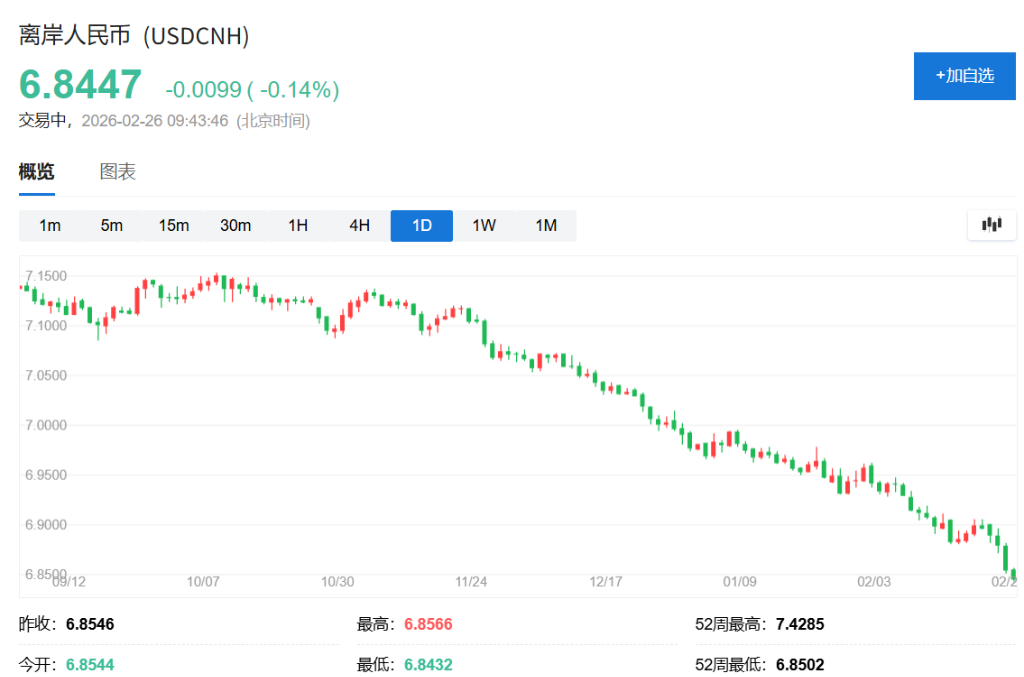
Task: Select the 4H timeframe
Action: point(360,225)
